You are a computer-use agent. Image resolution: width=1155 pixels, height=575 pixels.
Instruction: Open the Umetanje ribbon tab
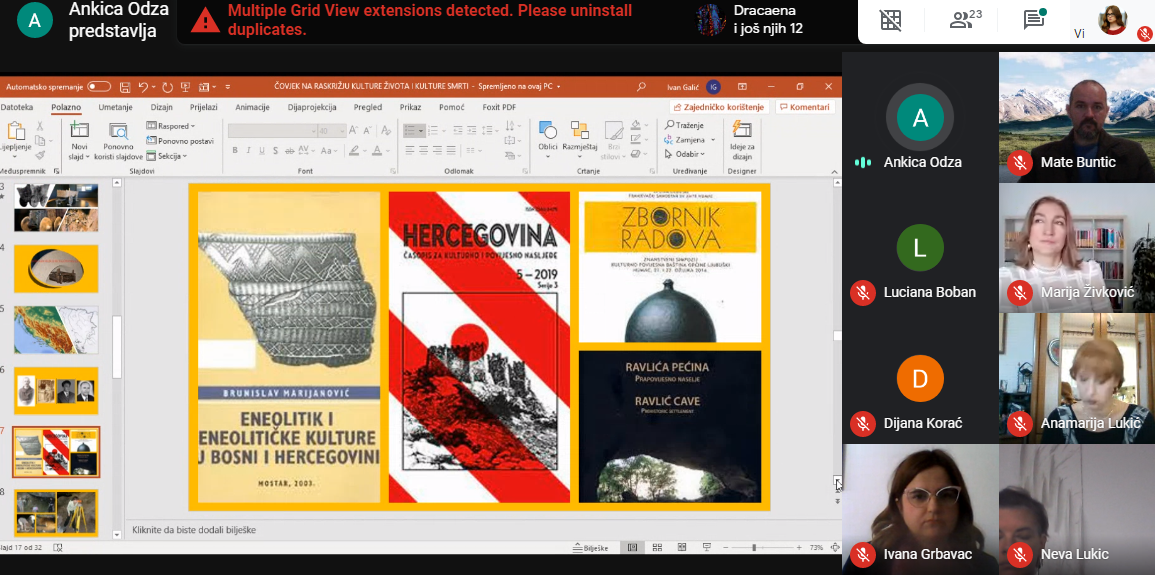pyautogui.click(x=115, y=107)
